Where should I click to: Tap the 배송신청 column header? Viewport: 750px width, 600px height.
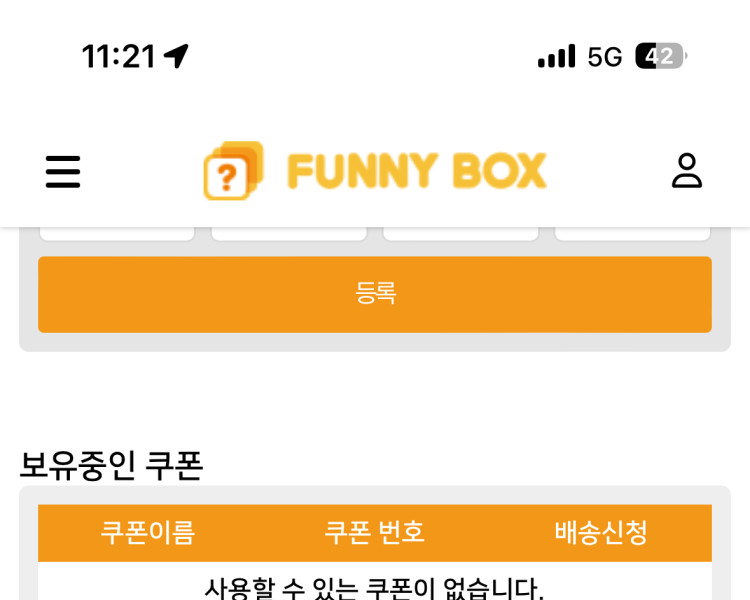(601, 532)
